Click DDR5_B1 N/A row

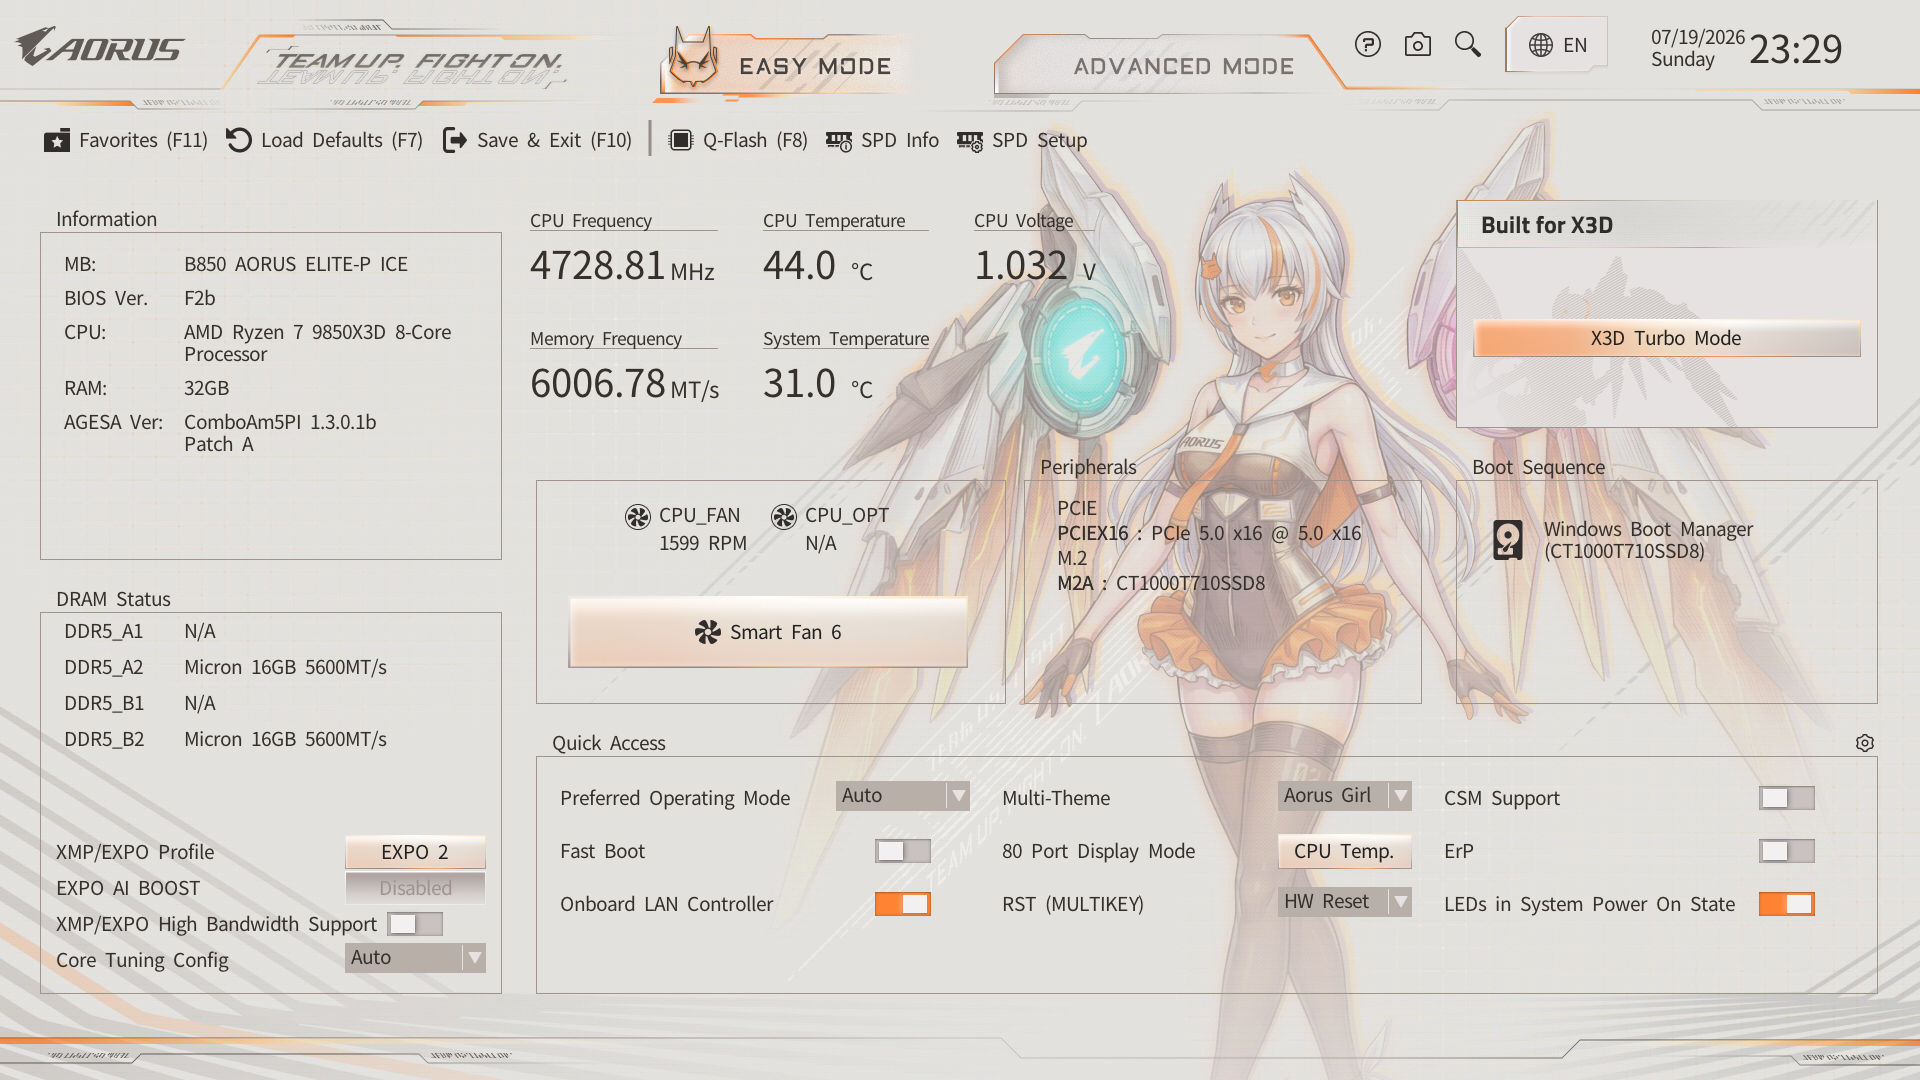140,703
